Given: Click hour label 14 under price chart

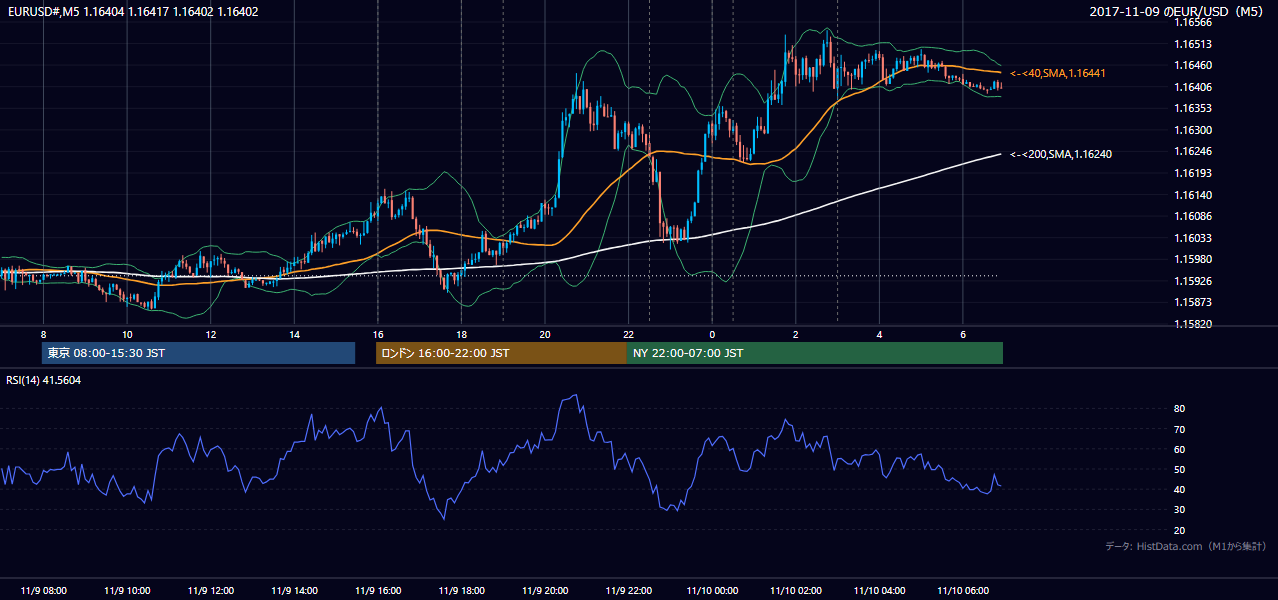Looking at the screenshot, I should tap(294, 334).
